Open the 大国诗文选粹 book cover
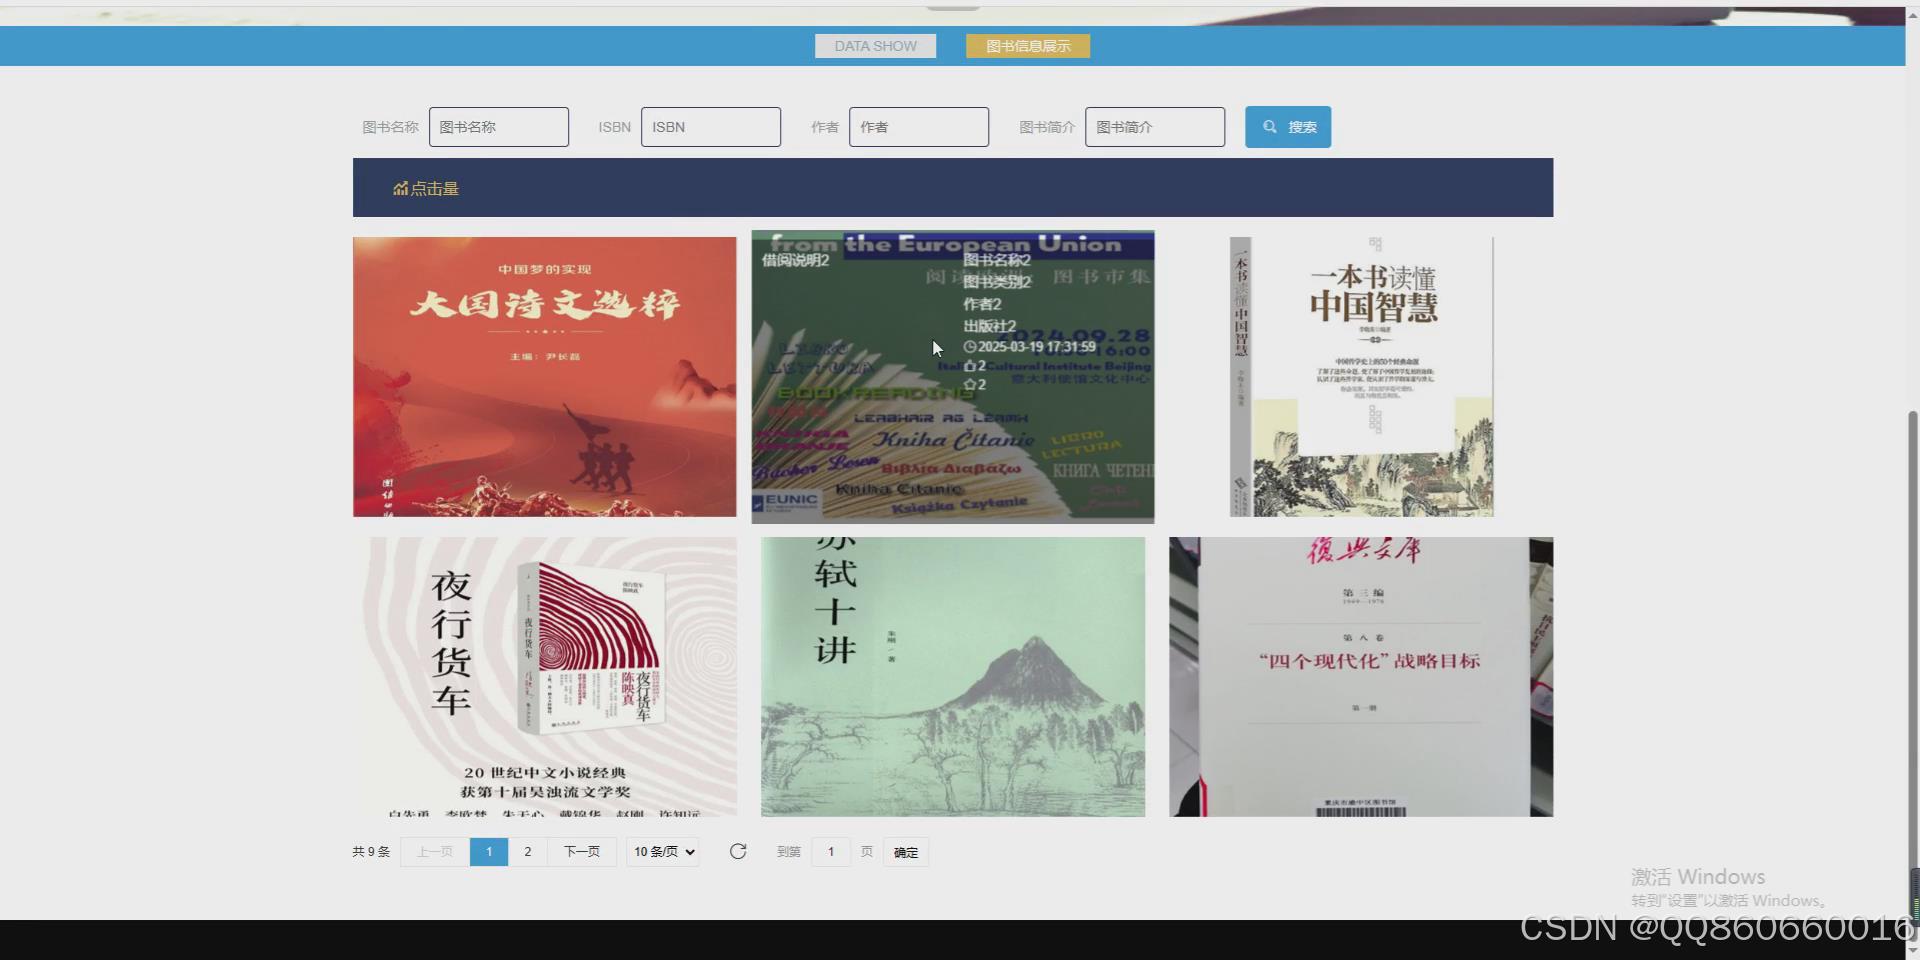1920x960 pixels. (544, 377)
